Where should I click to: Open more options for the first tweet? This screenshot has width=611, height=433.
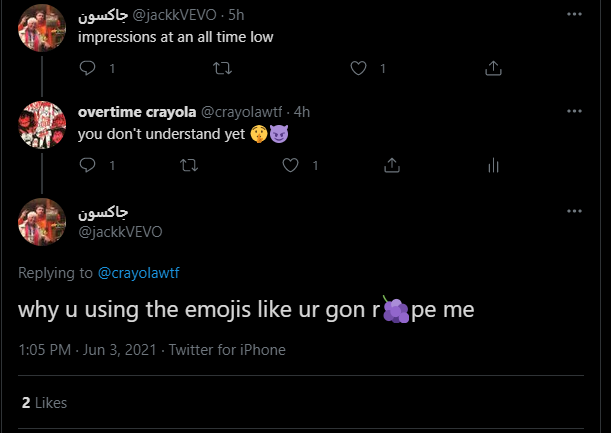(x=574, y=14)
